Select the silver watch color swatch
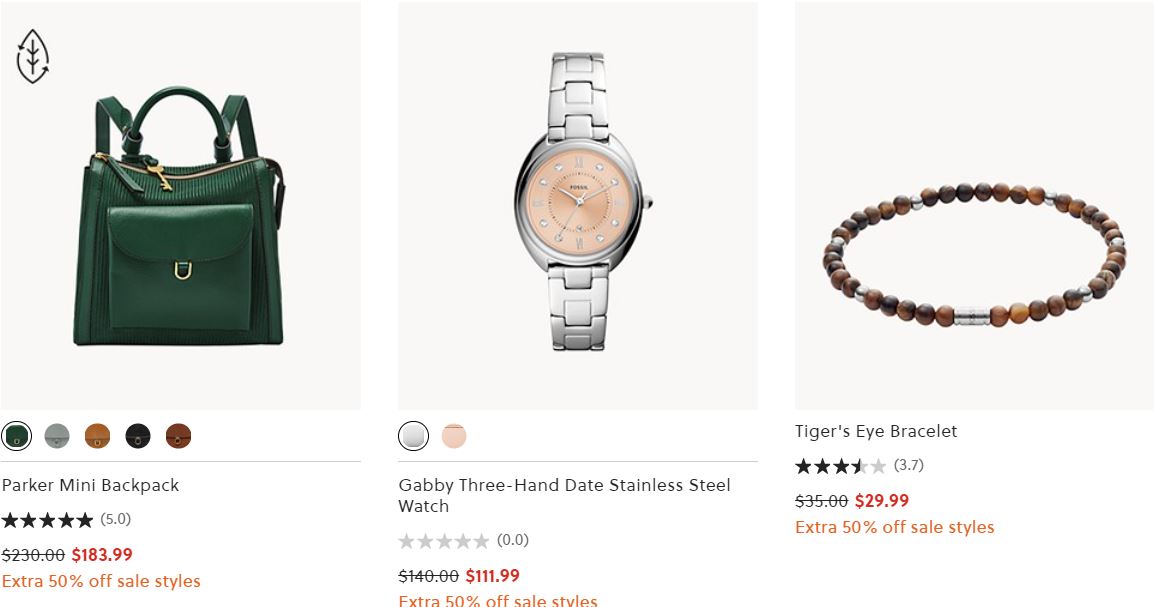 click(413, 436)
